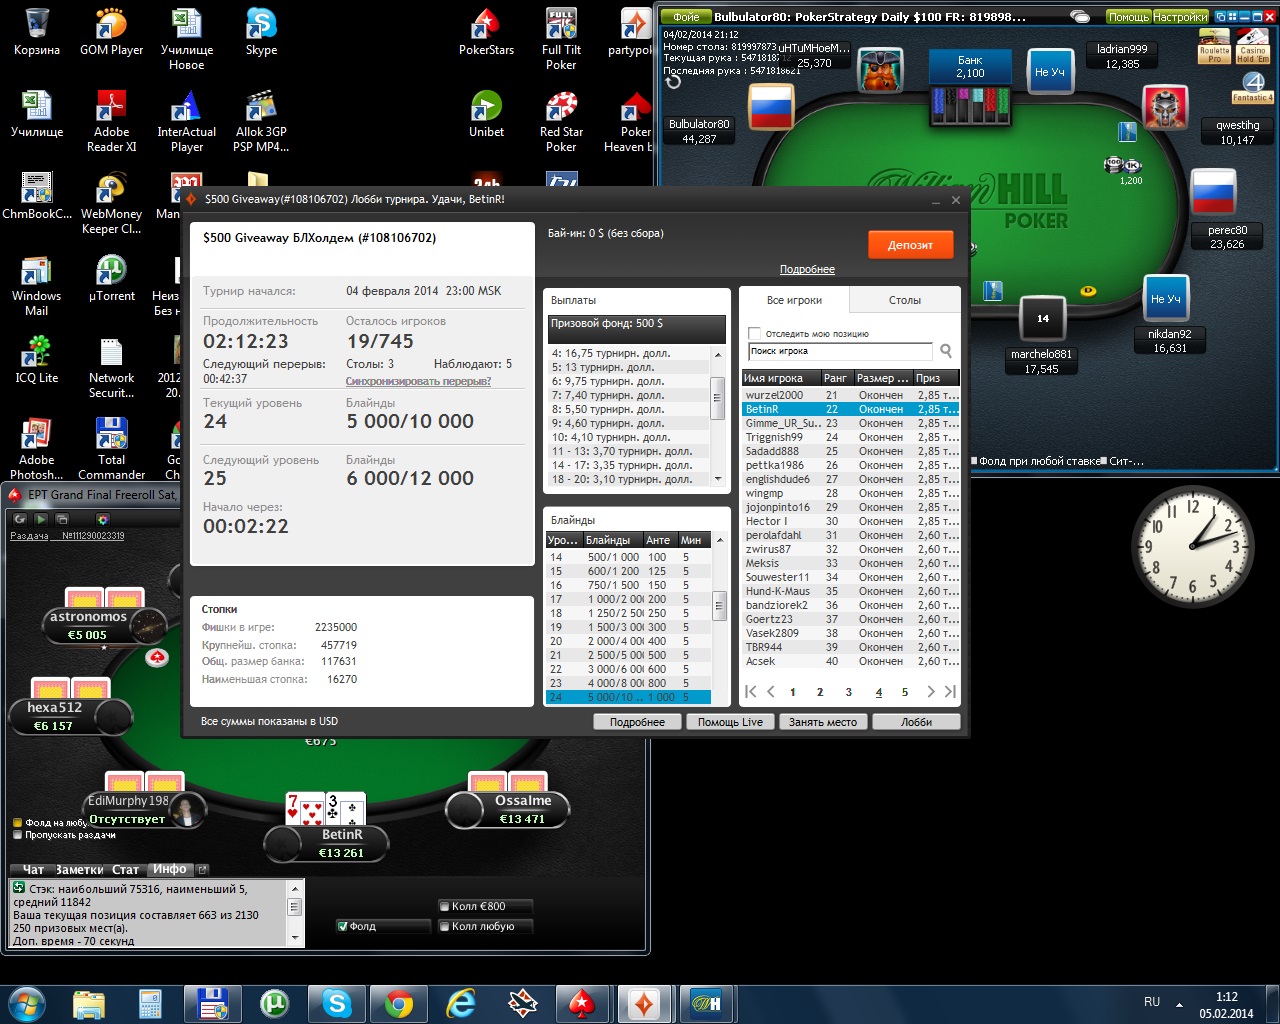Viewport: 1280px width, 1024px height.
Task: Uncheck the 'Фолд' pre-action checkbox
Action: (343, 926)
